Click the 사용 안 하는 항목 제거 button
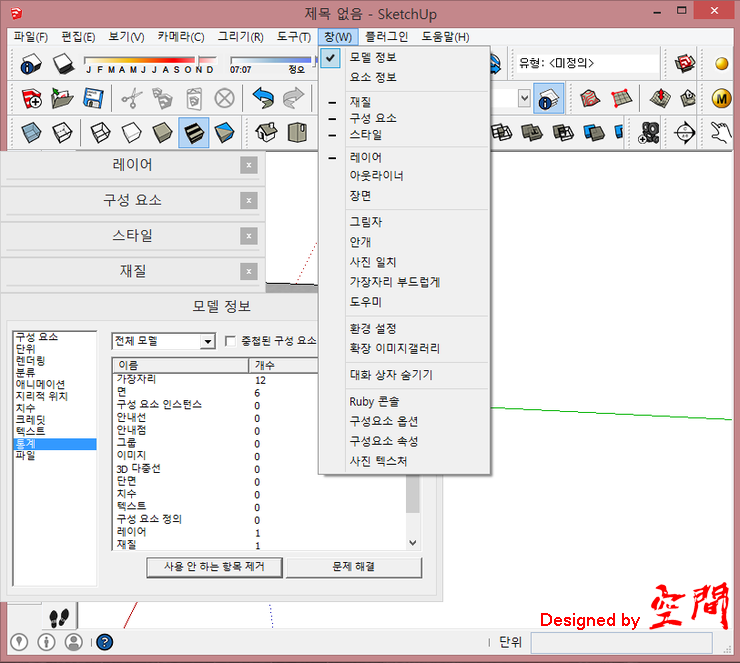The image size is (740, 663). tap(214, 567)
